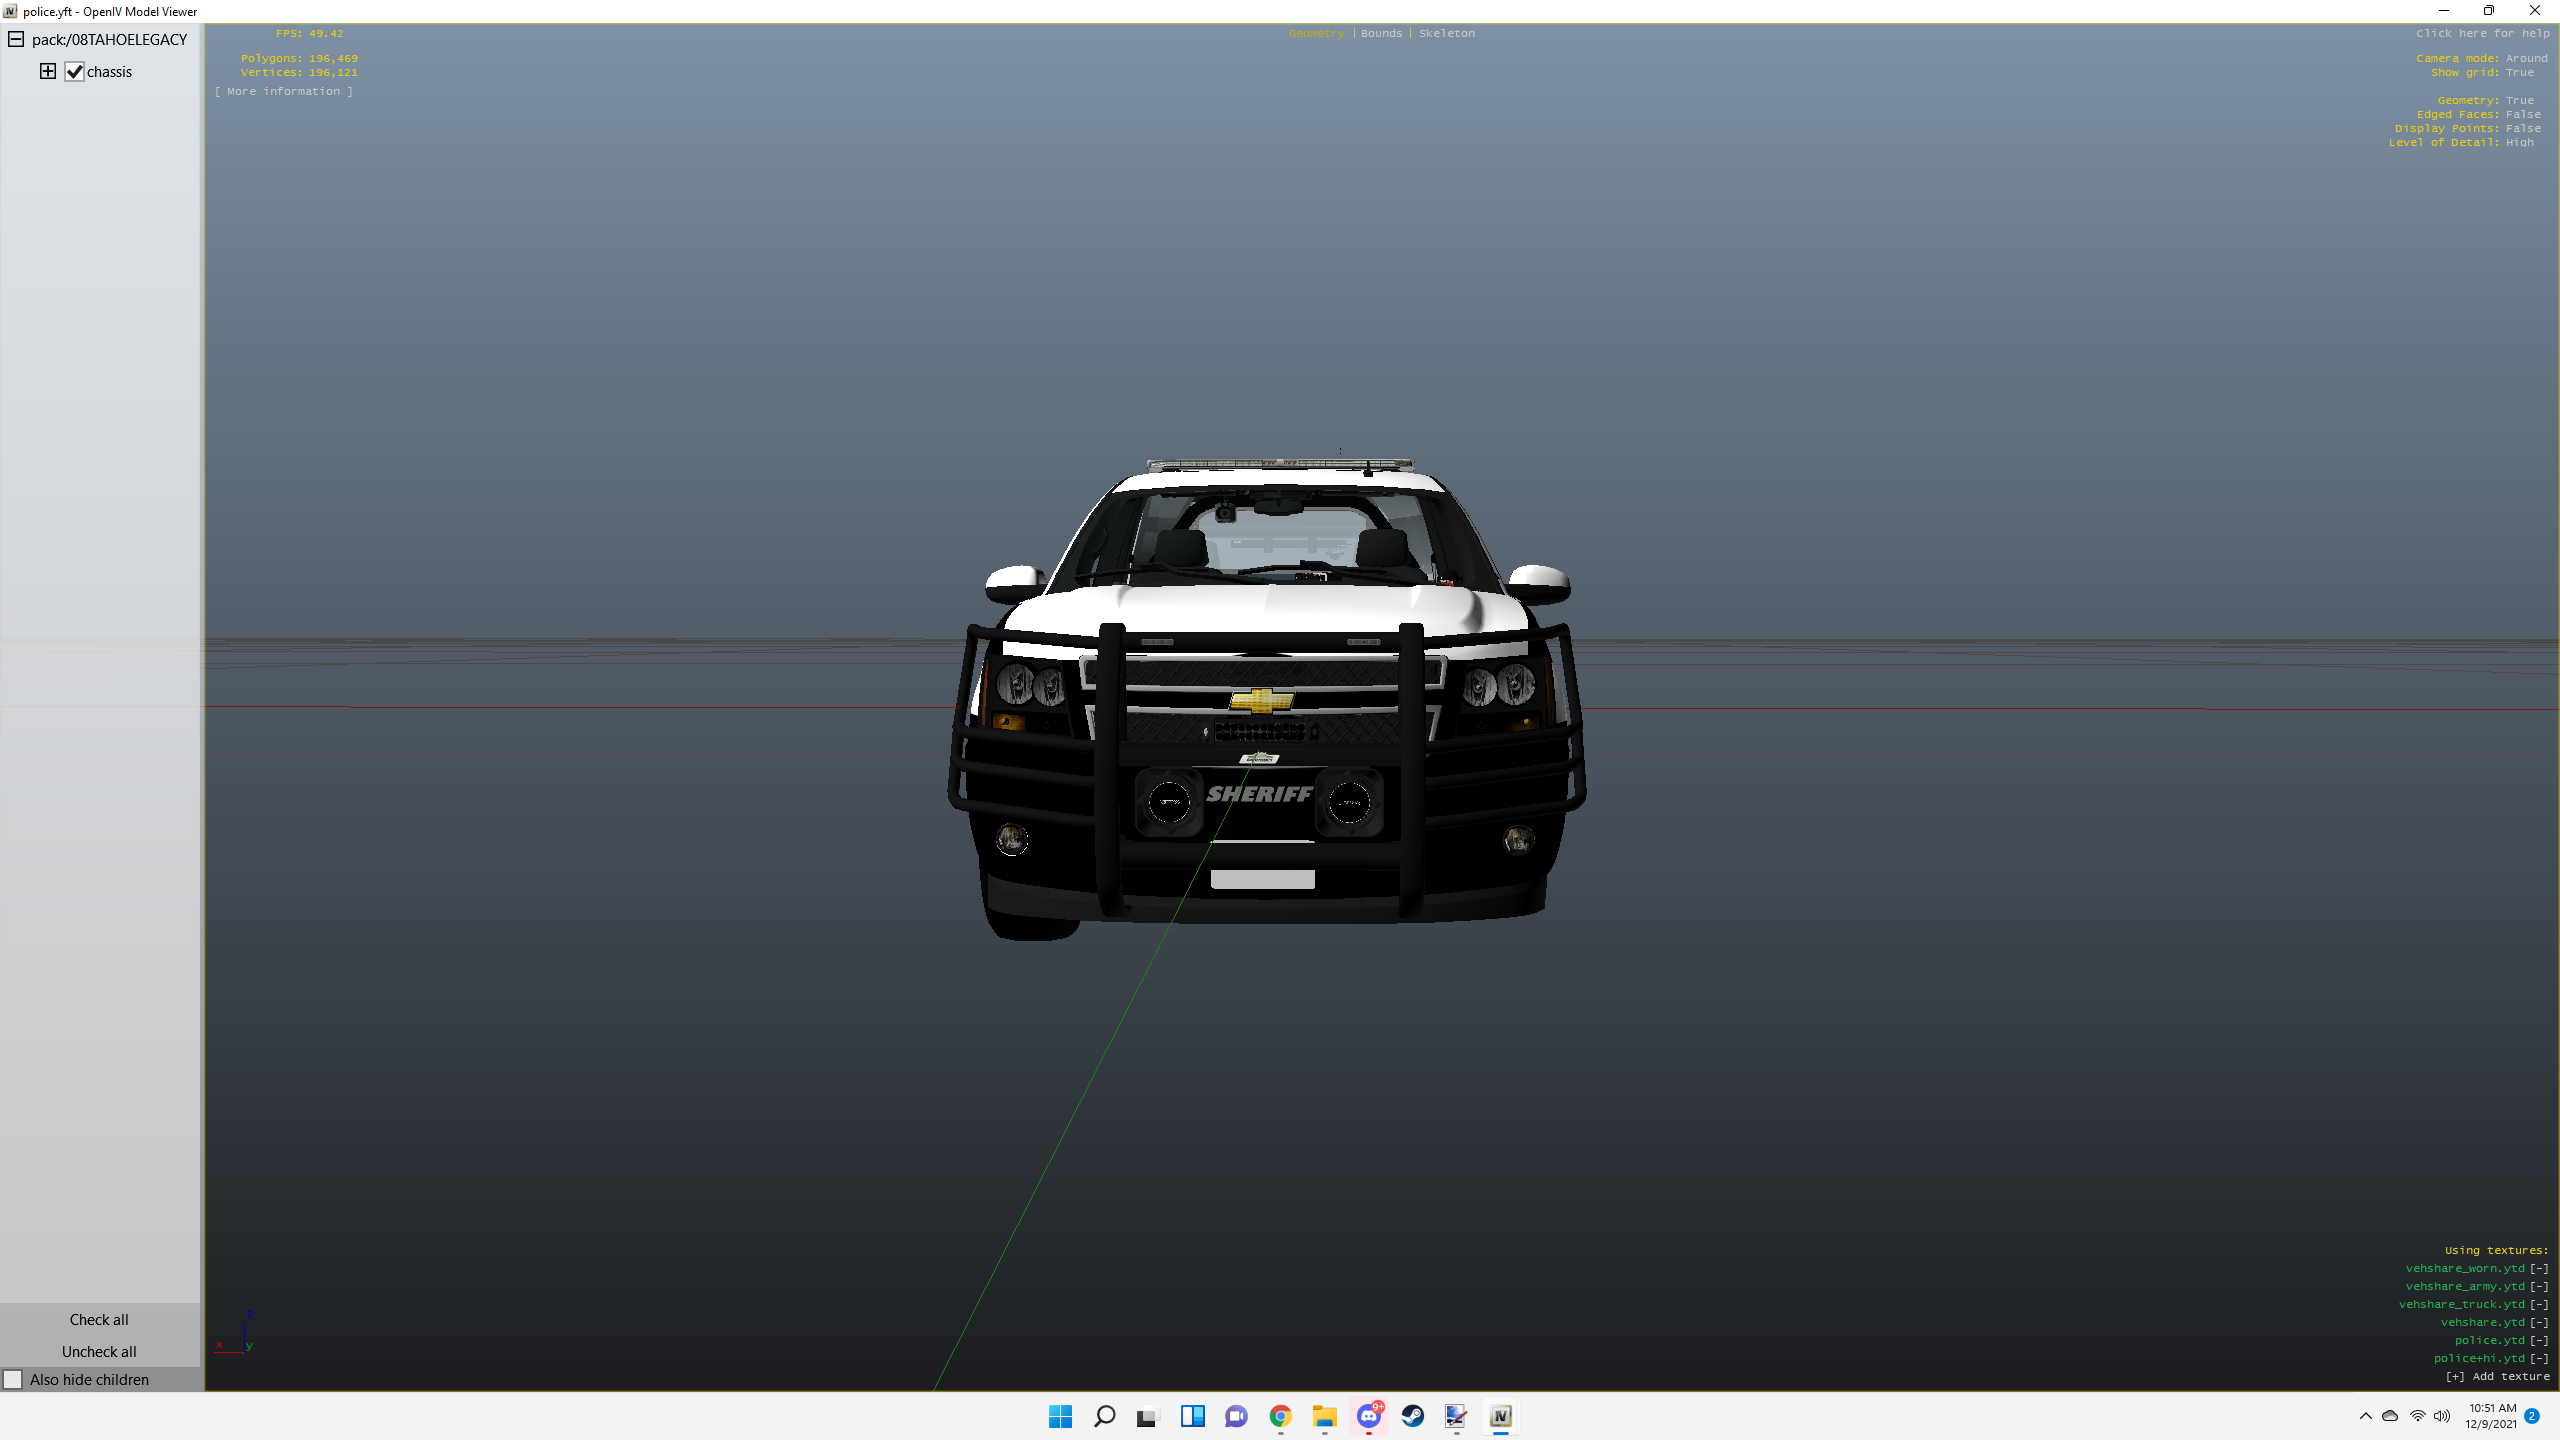Remove vehshare_truck.ytd using its [-] icon
The image size is (2560, 1440).
(2539, 1304)
